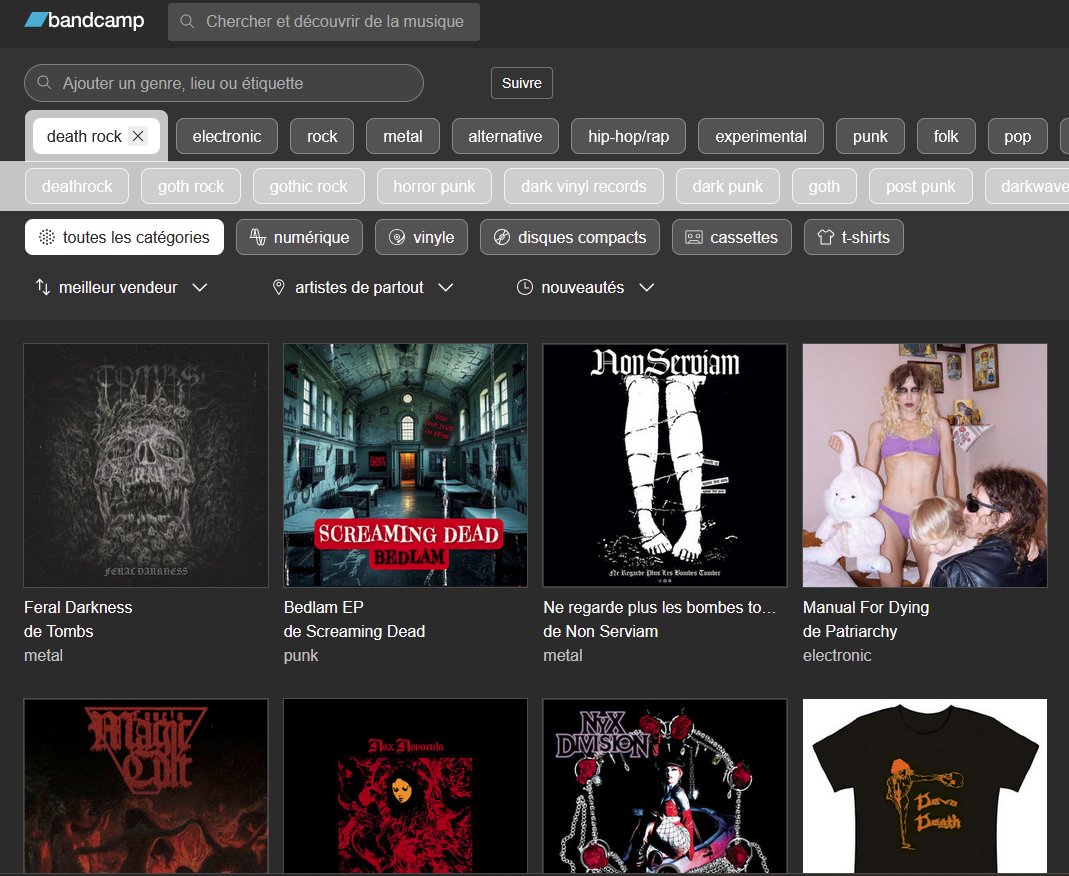The width and height of the screenshot is (1069, 876).
Task: Click the location pin icon
Action: pos(279,287)
